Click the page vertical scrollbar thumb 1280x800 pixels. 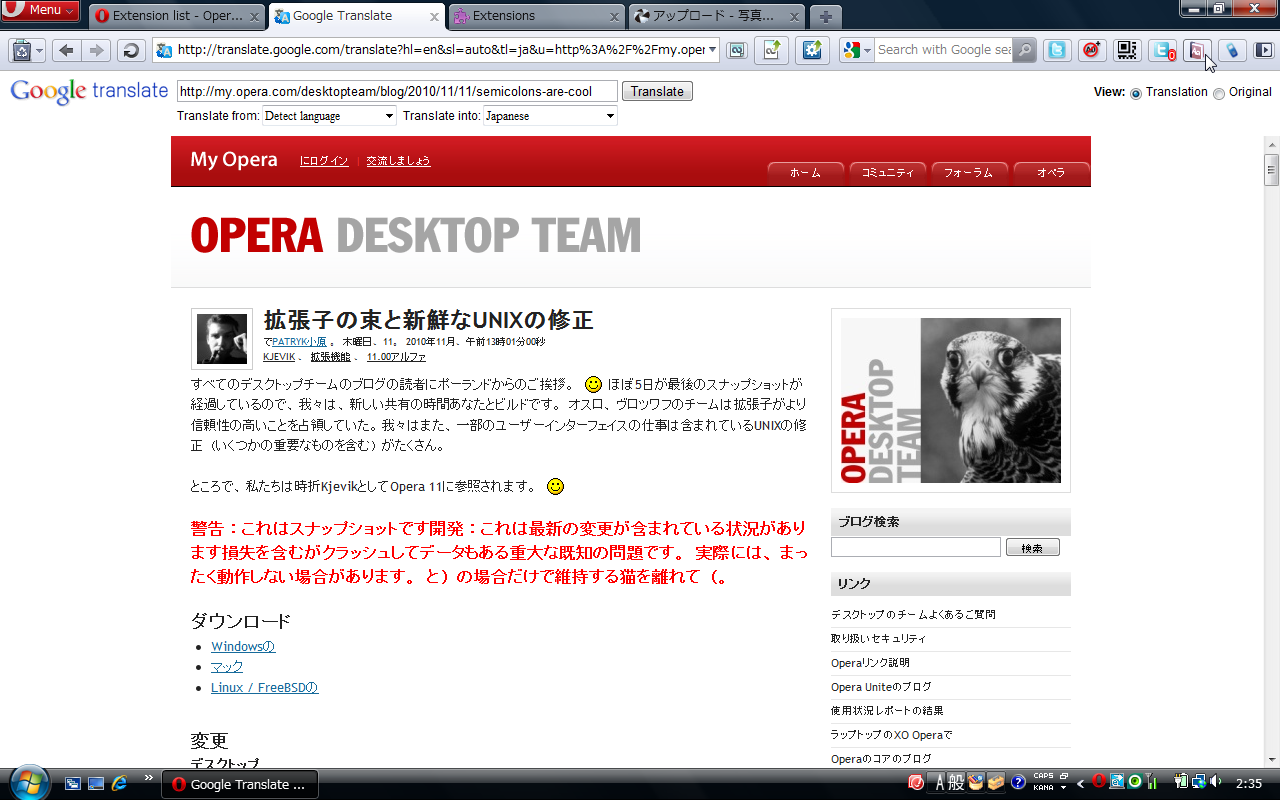1271,170
